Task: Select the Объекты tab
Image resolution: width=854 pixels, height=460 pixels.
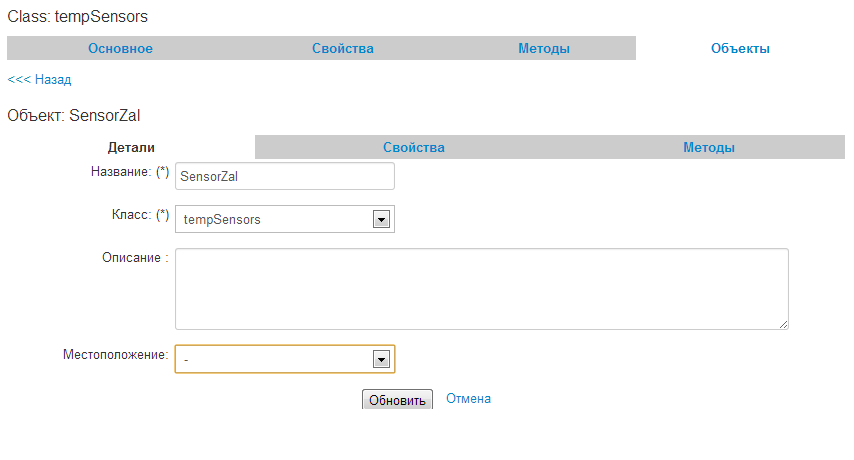Action: click(740, 48)
